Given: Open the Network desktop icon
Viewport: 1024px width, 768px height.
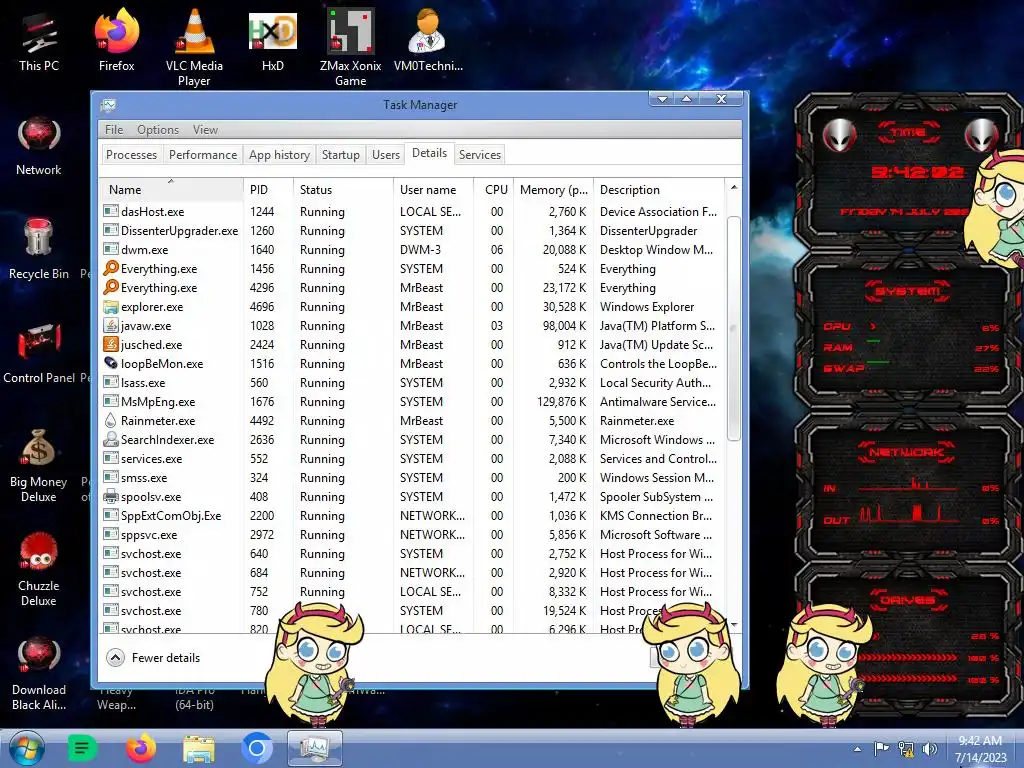Looking at the screenshot, I should click(39, 146).
